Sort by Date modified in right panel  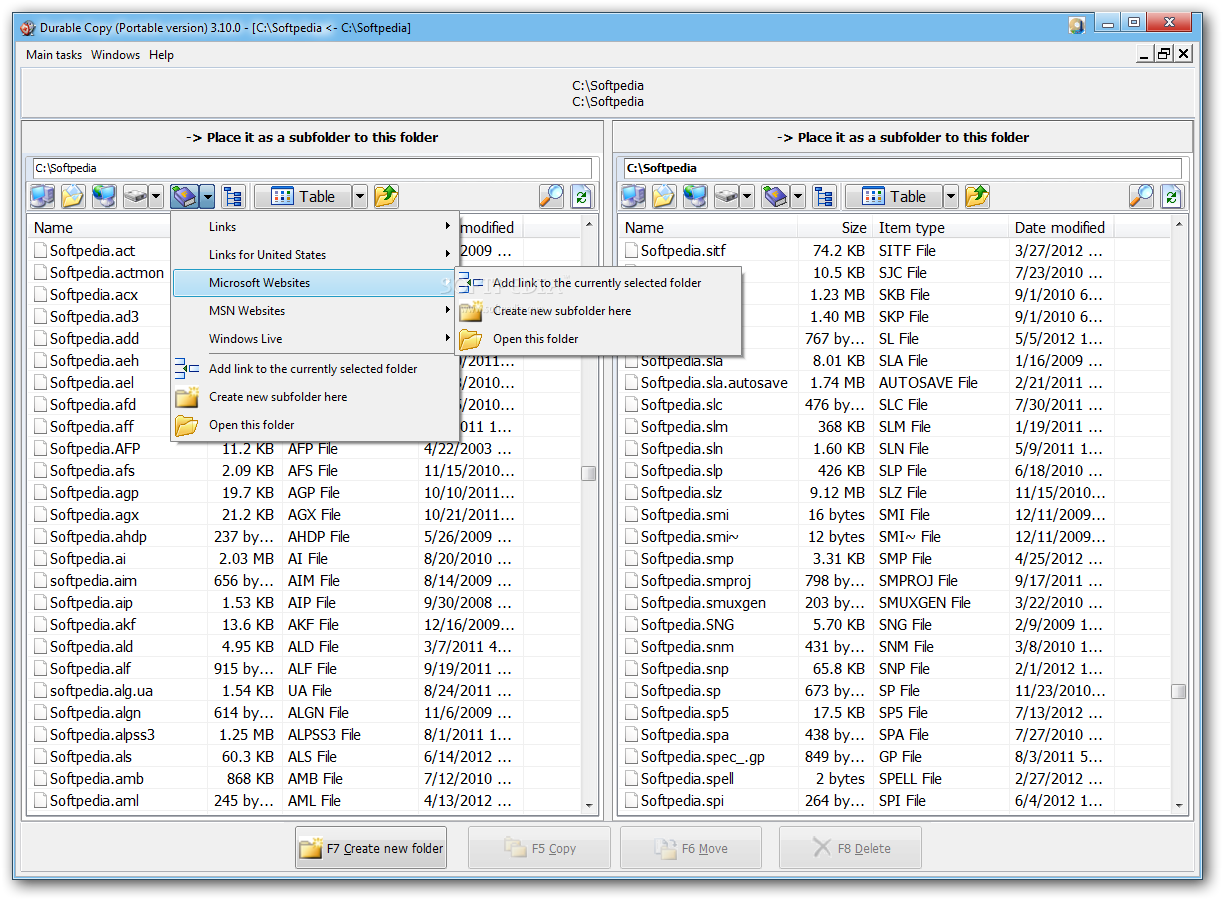[x=1061, y=228]
